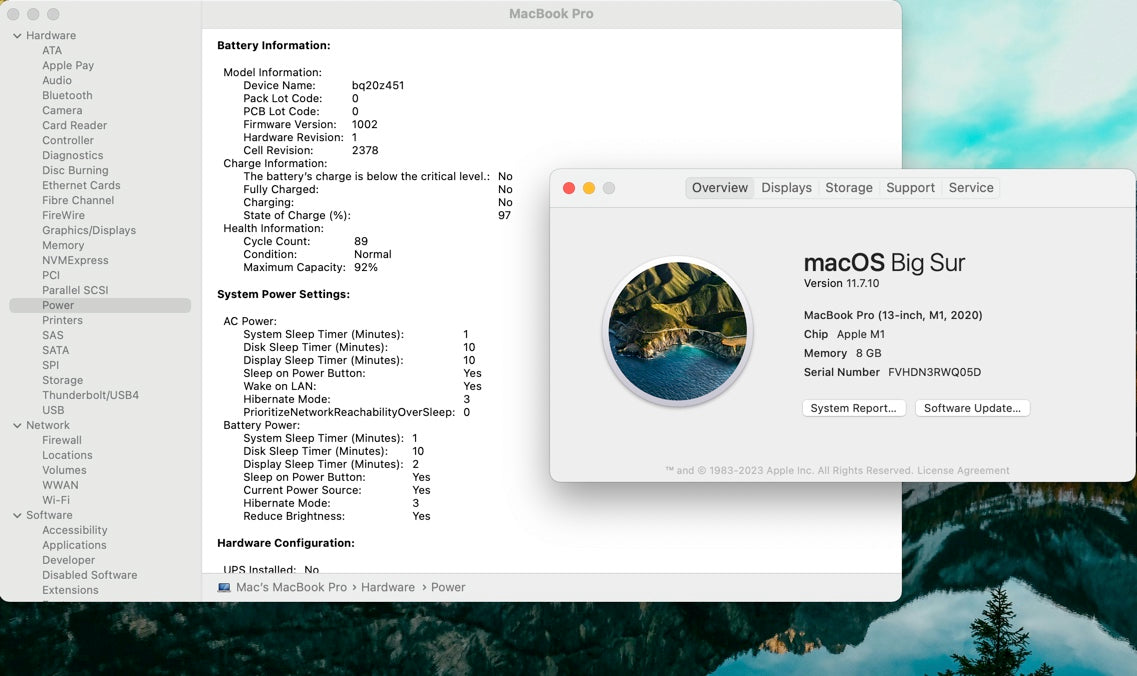Go to the Service tab

970,188
